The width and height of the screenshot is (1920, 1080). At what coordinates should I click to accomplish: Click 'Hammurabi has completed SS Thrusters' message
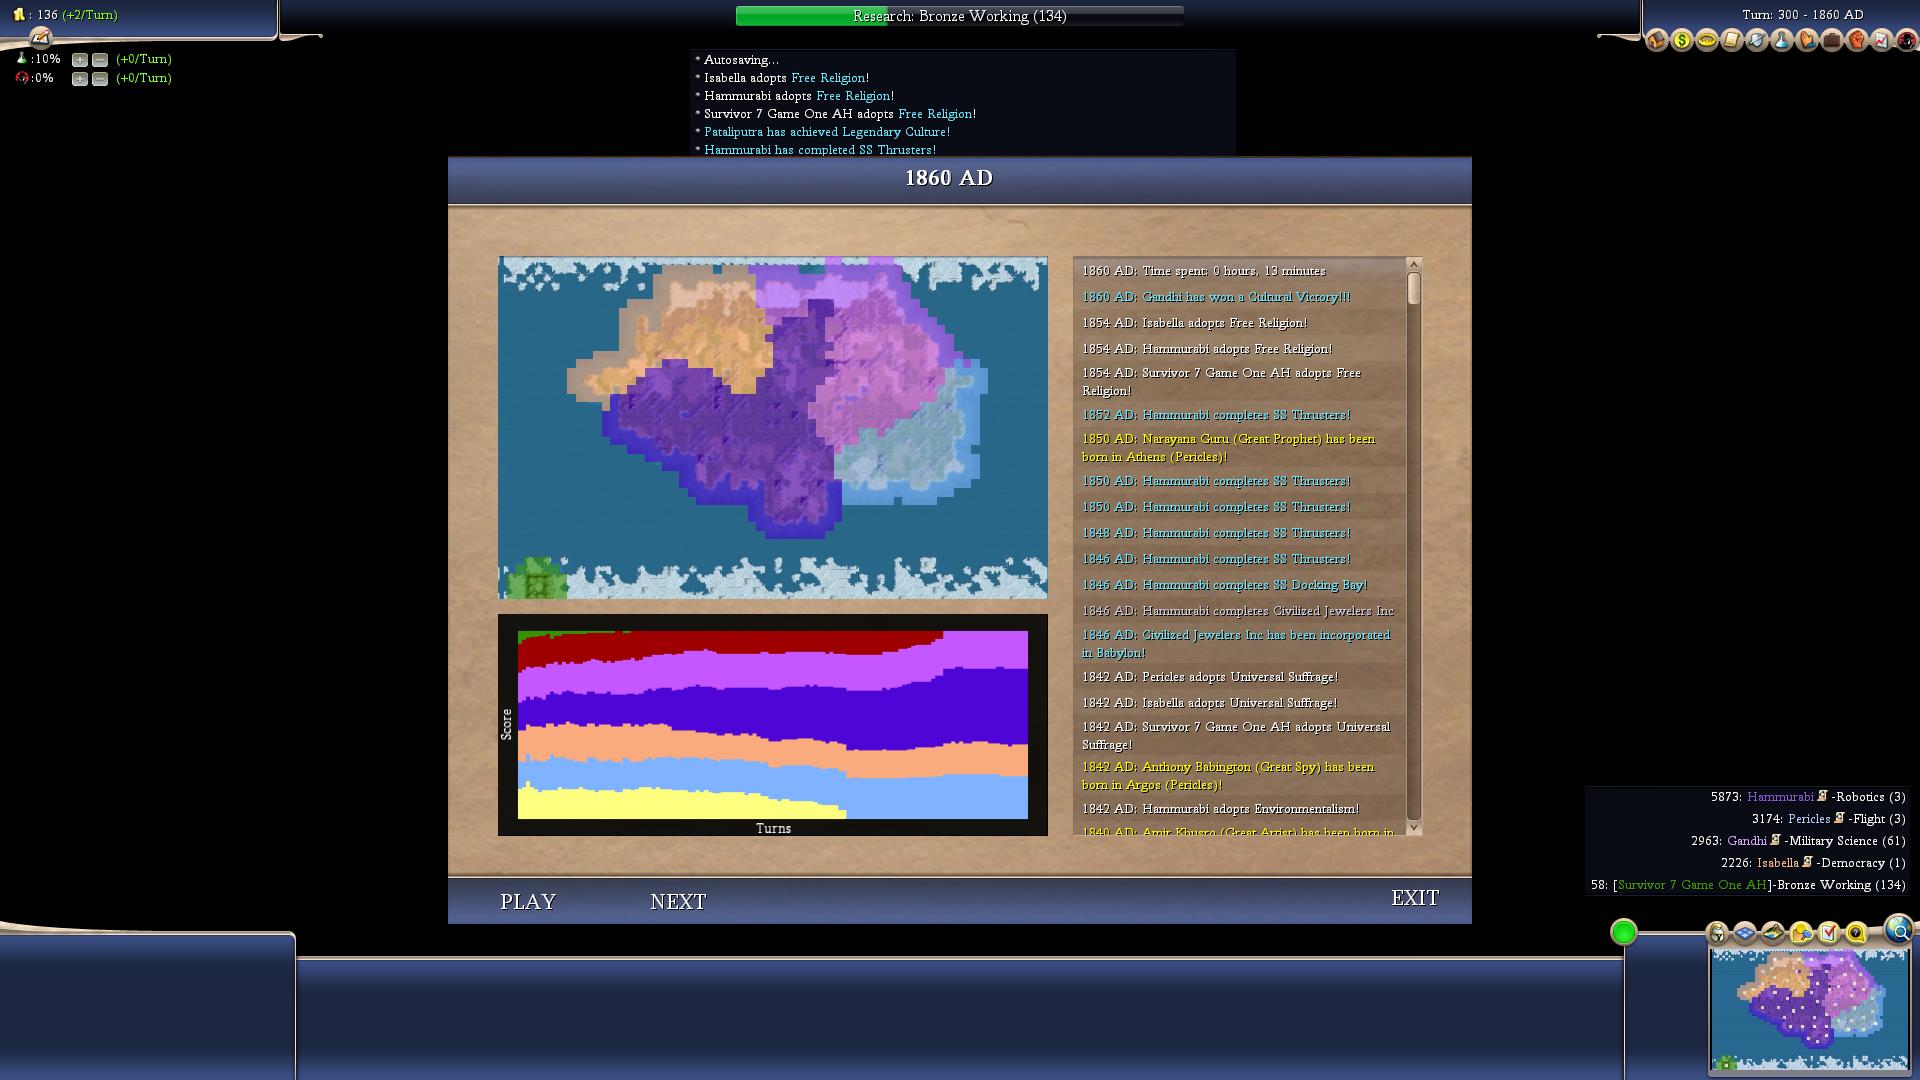(820, 150)
